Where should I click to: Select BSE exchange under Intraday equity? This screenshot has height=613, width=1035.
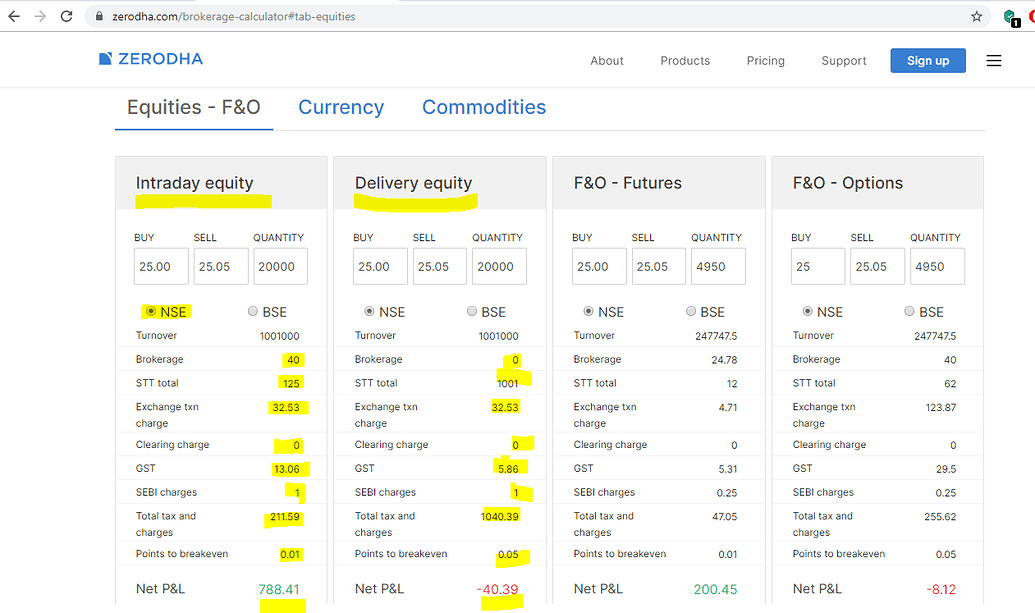[253, 311]
